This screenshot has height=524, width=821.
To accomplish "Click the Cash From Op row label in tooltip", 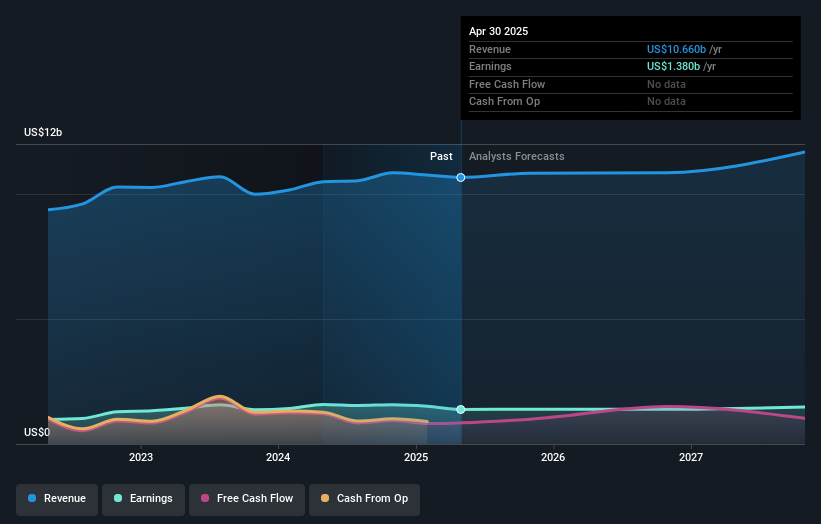I will pos(504,102).
